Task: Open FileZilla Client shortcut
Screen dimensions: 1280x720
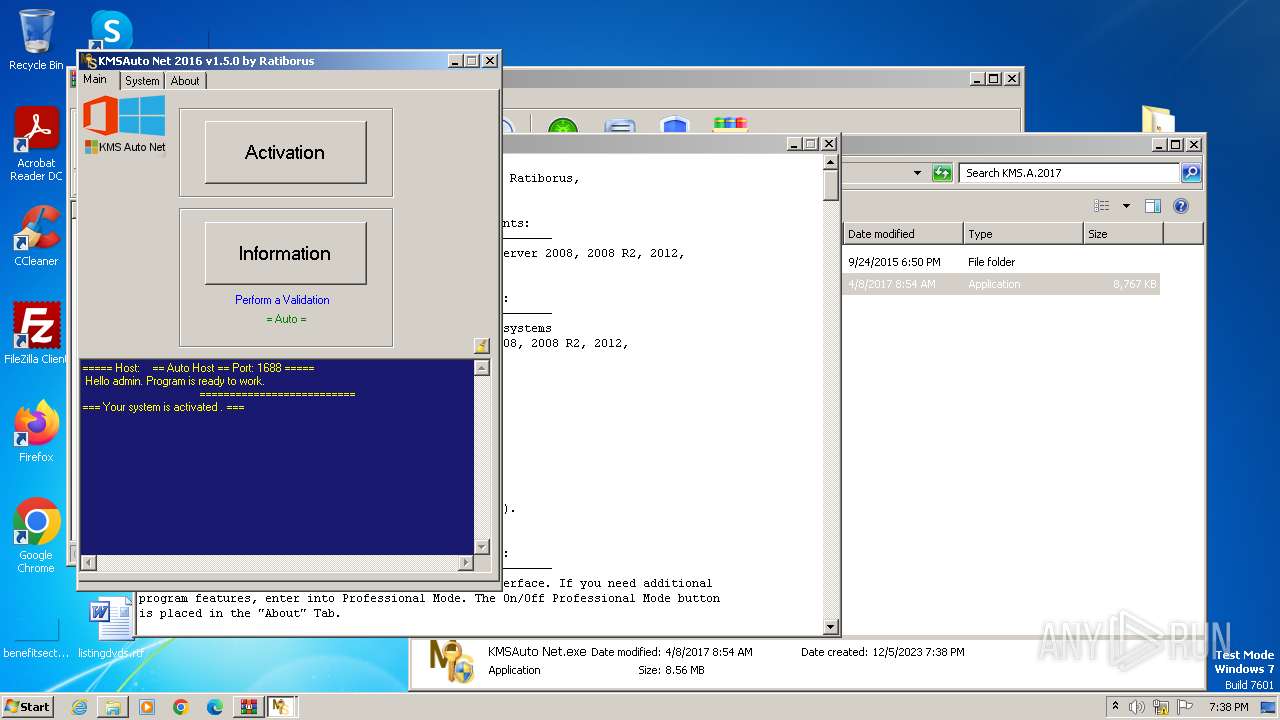Action: coord(36,333)
